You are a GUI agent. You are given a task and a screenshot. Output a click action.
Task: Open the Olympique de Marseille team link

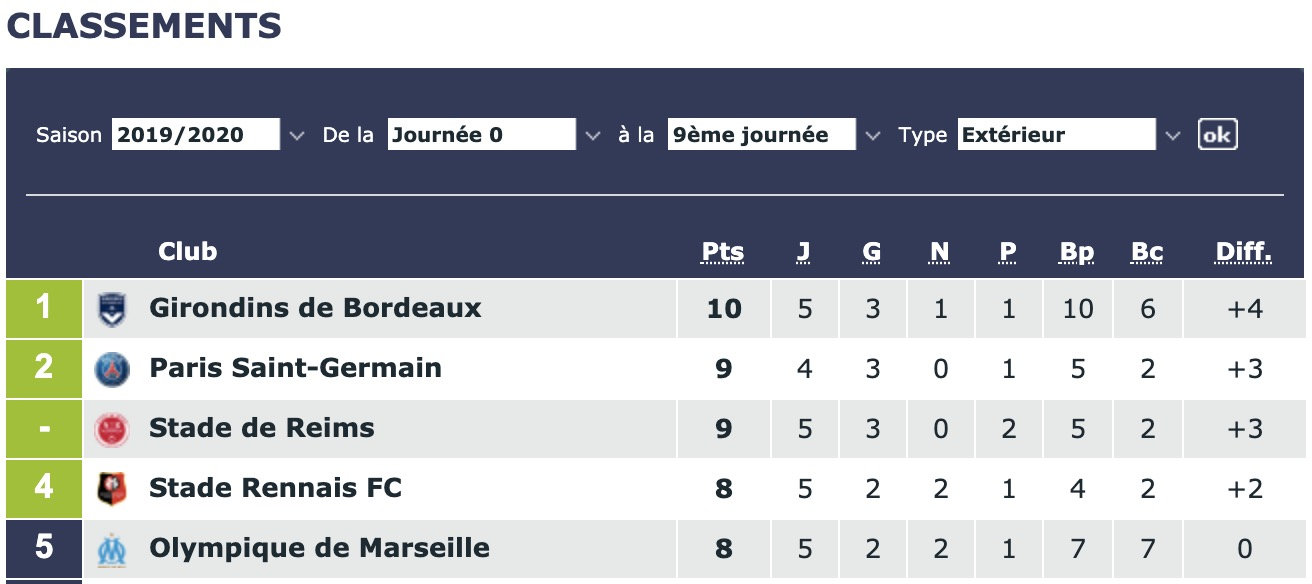(319, 548)
